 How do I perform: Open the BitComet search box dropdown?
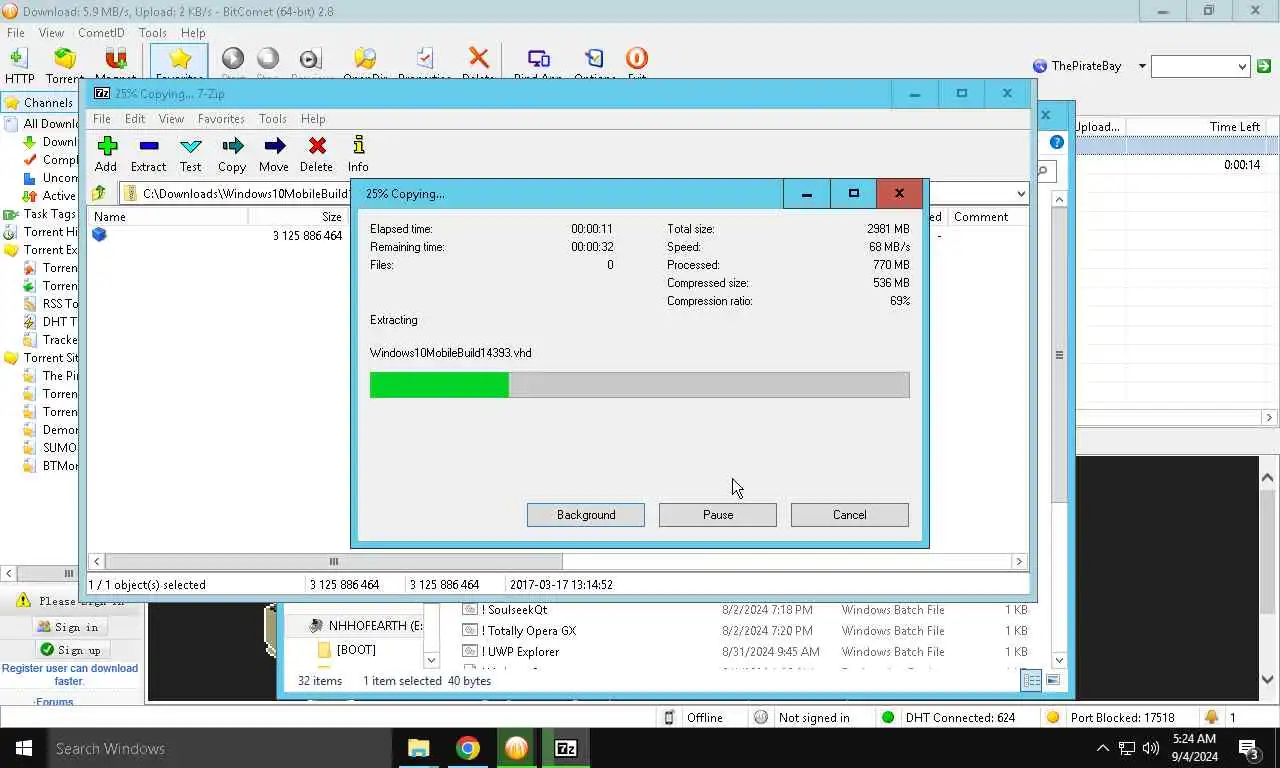(1243, 67)
